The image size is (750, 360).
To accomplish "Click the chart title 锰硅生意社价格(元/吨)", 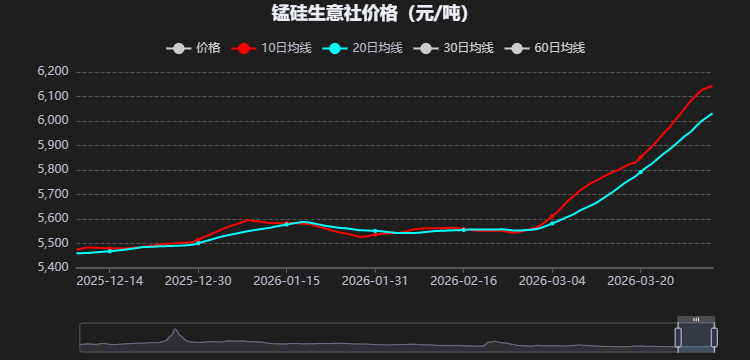I will (371, 13).
